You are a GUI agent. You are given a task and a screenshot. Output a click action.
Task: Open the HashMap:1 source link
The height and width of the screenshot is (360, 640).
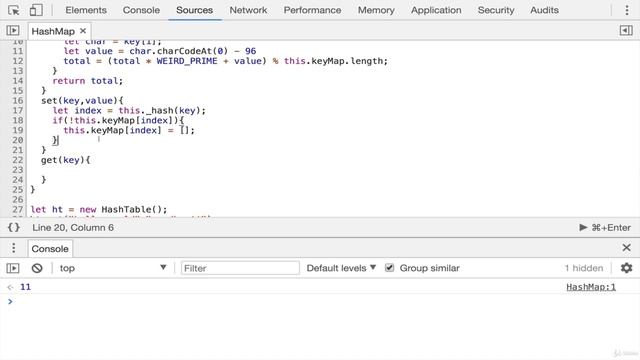point(591,287)
